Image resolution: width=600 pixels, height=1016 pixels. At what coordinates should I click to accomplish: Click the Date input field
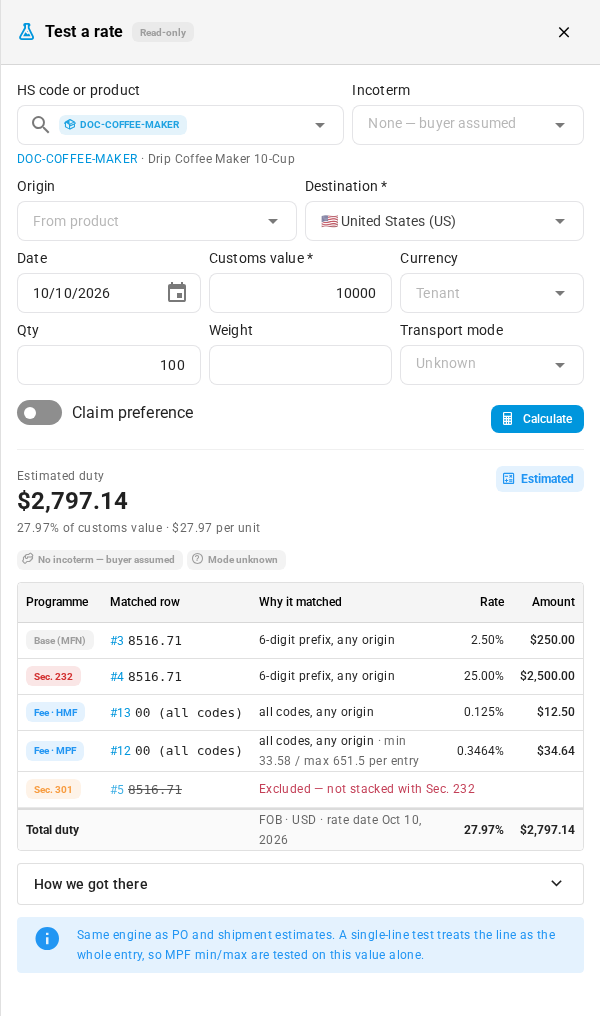tap(109, 293)
